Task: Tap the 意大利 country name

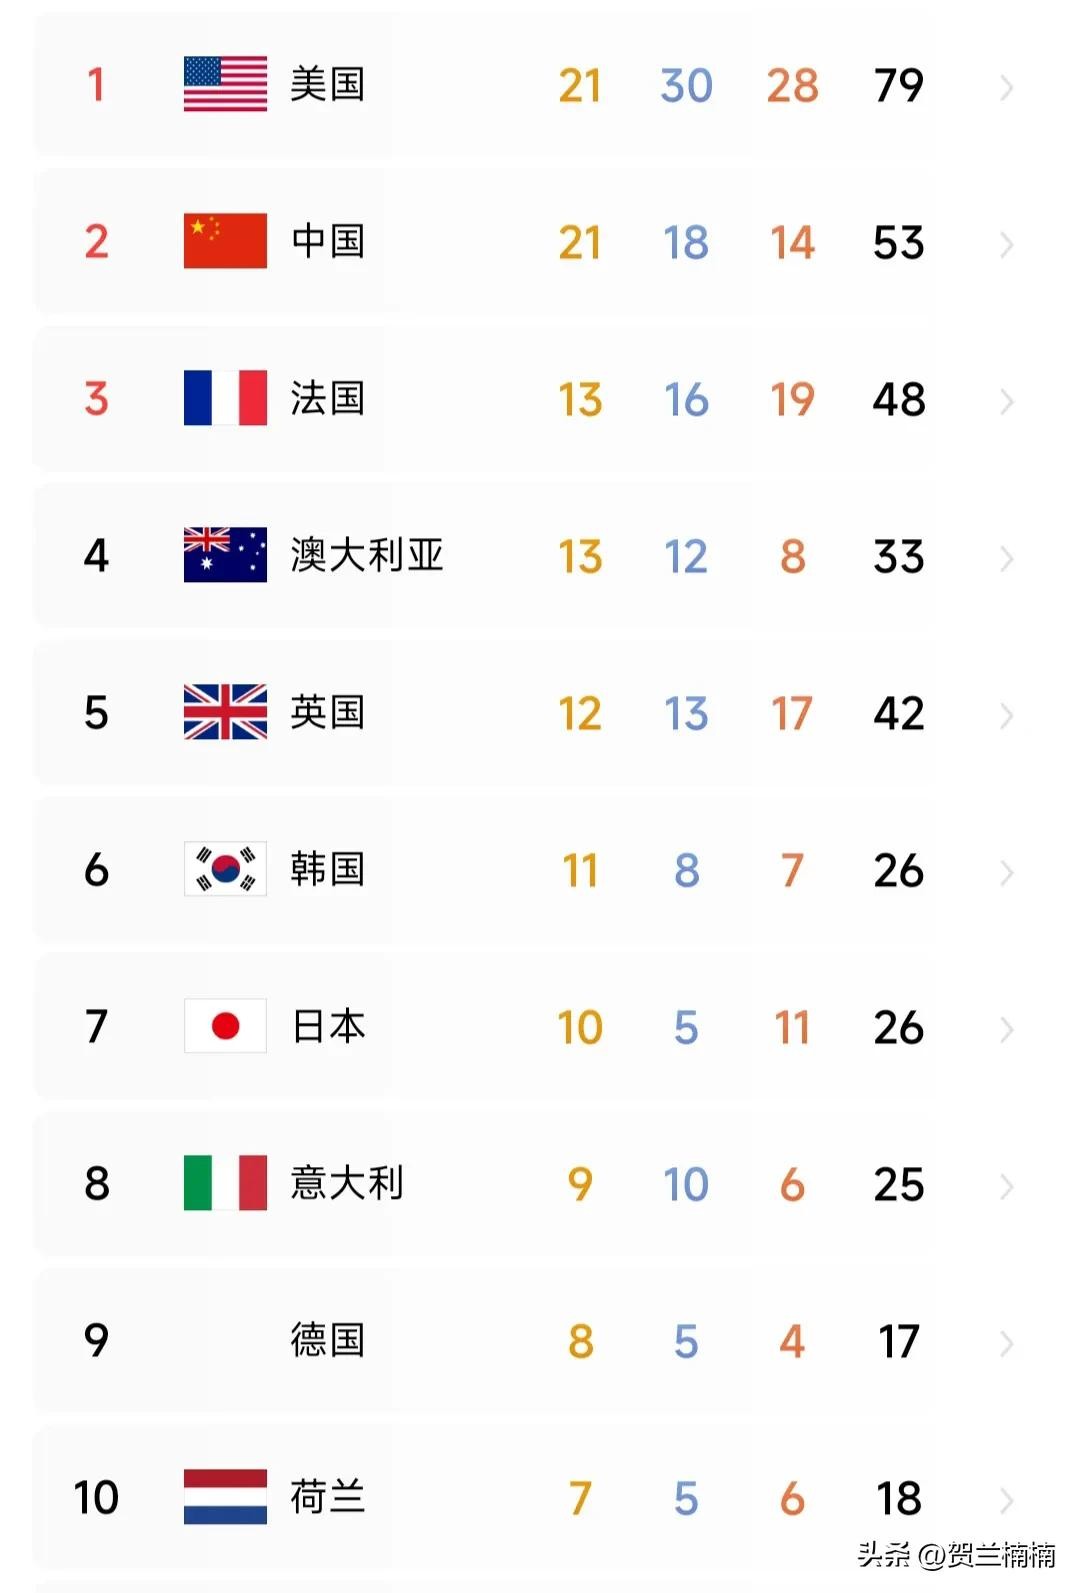Action: [346, 1183]
